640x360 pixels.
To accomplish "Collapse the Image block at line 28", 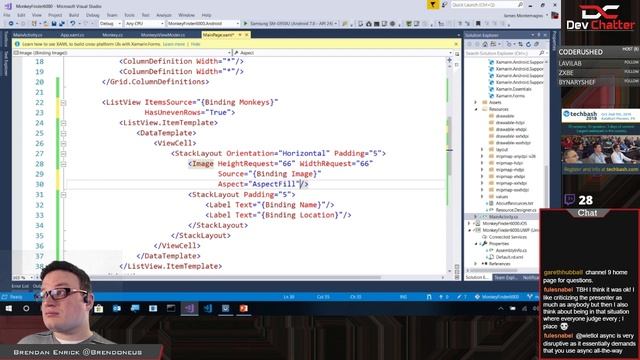I will pos(63,164).
